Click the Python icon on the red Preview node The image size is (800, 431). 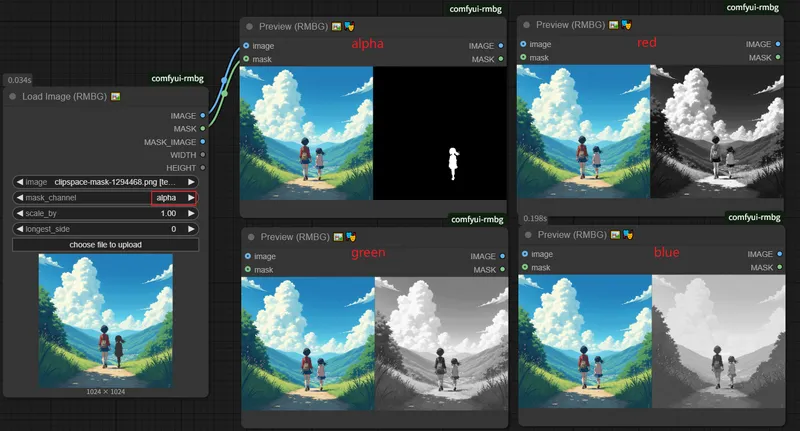627,24
